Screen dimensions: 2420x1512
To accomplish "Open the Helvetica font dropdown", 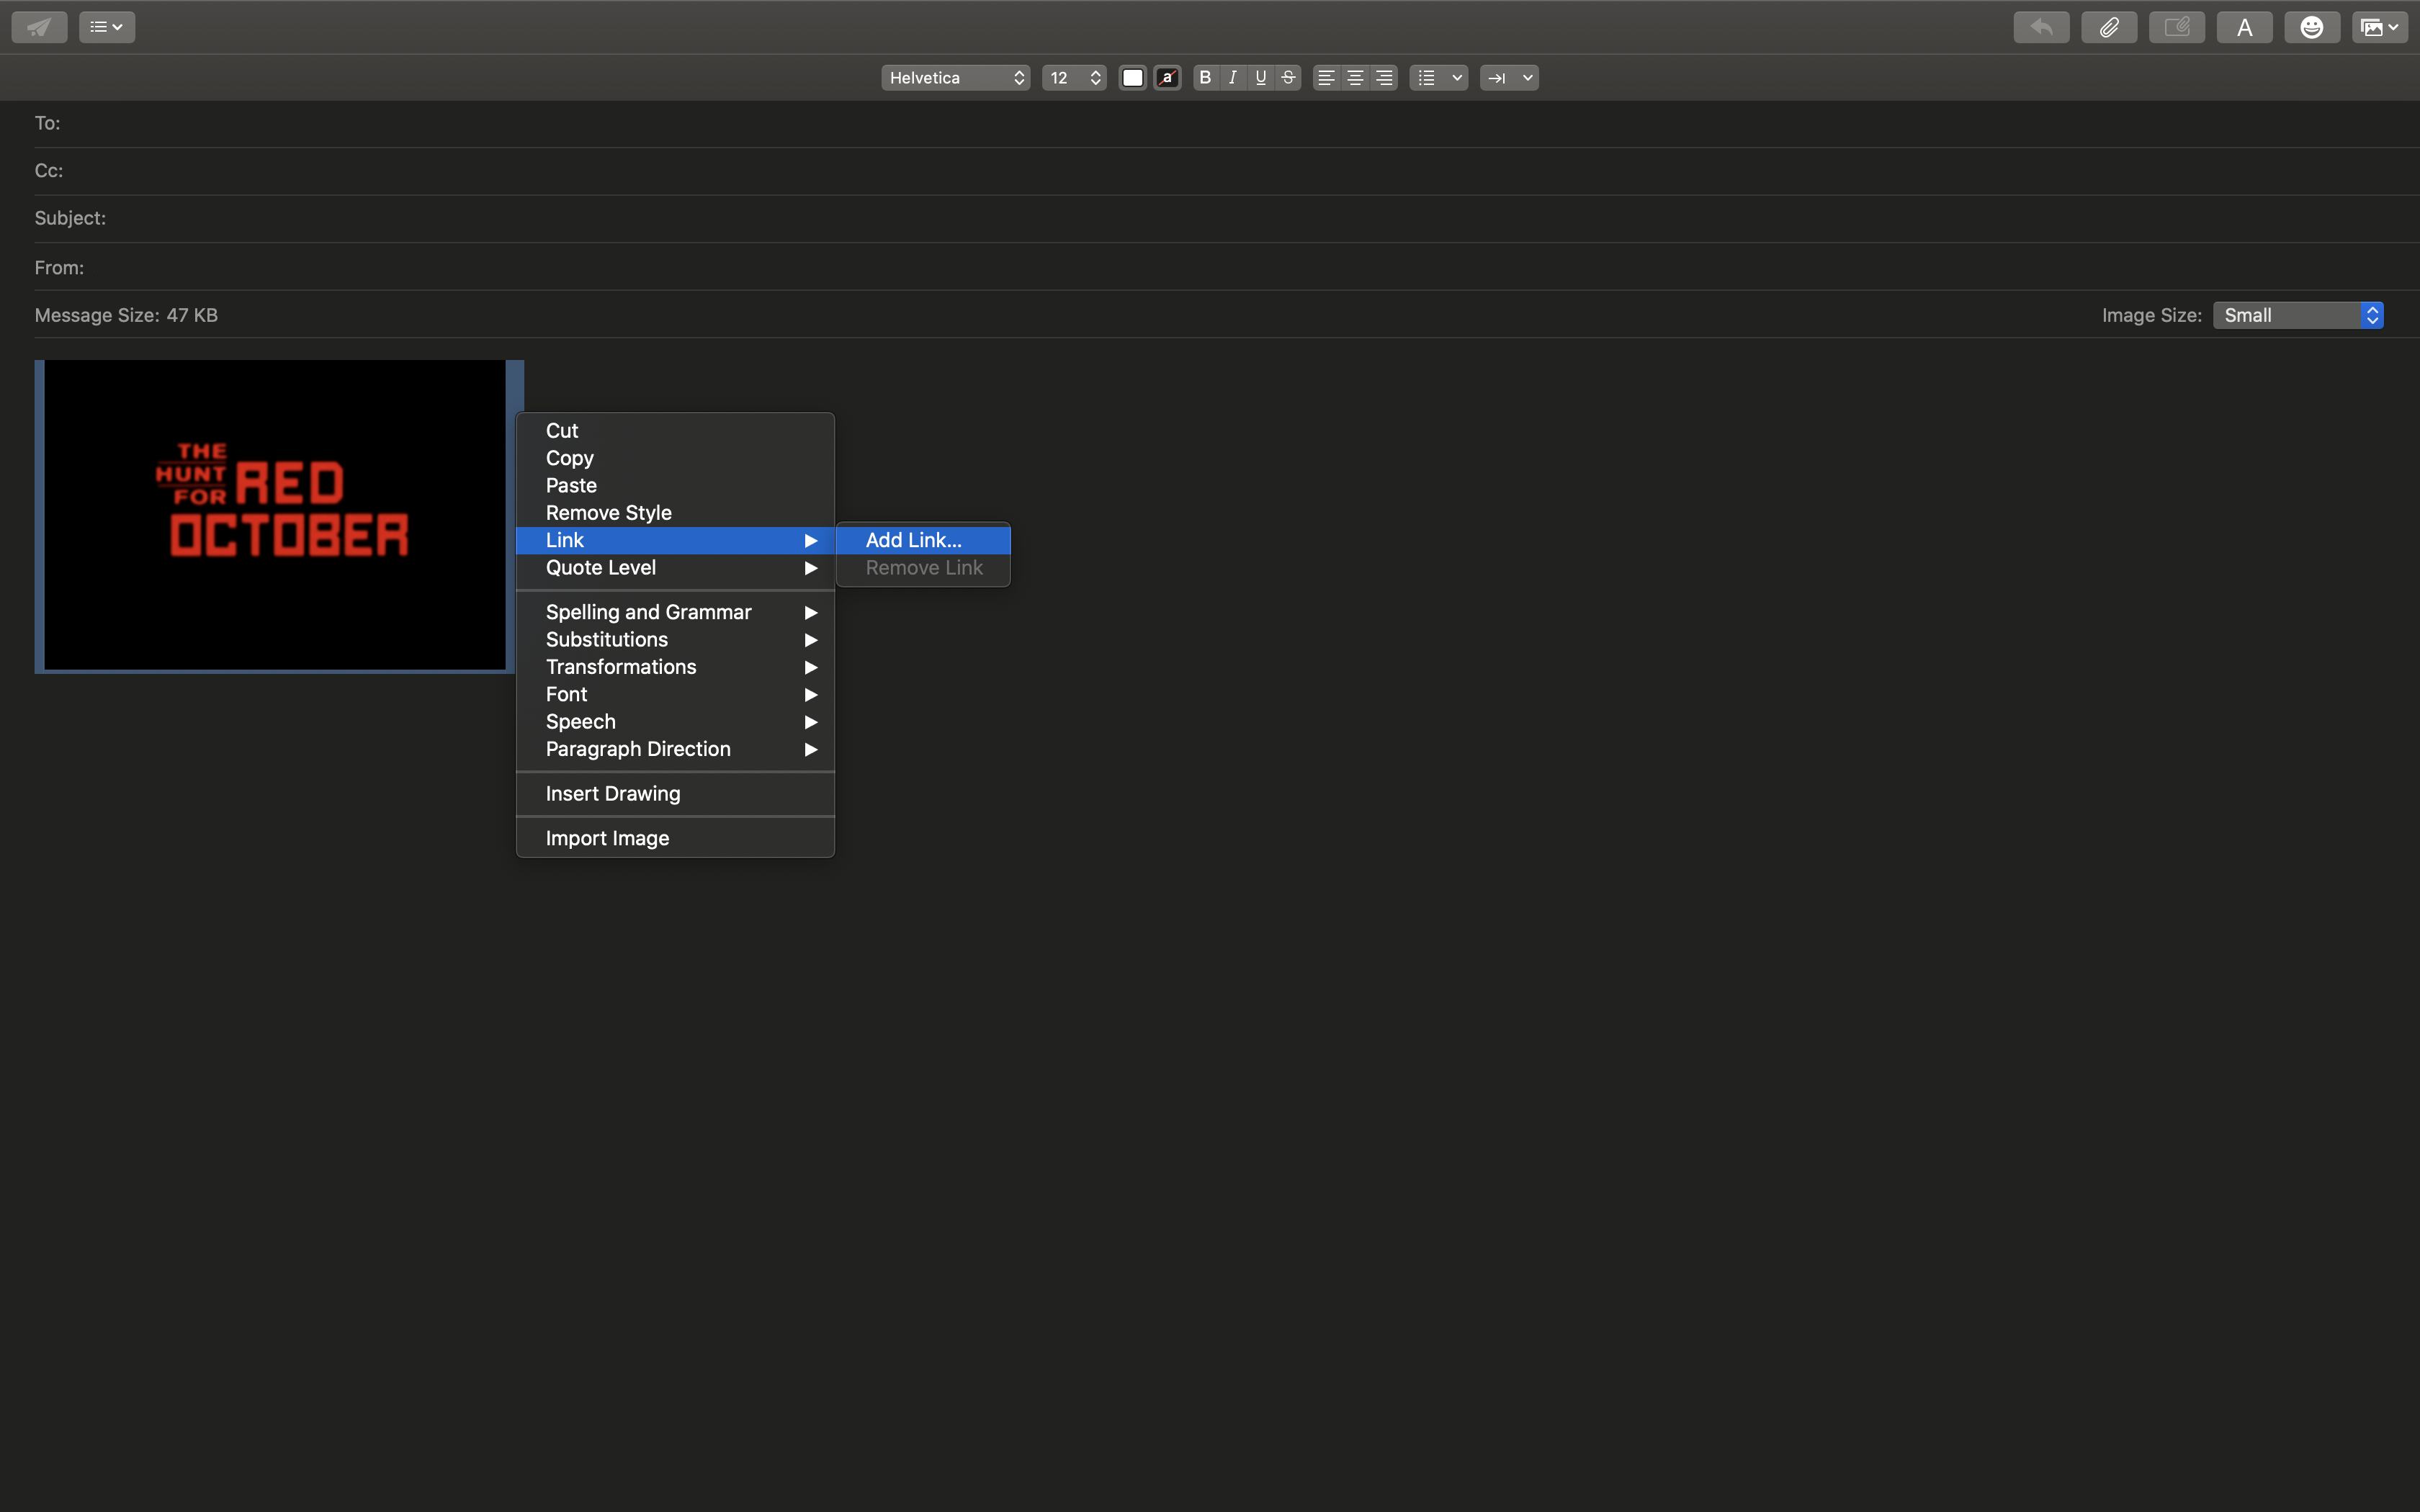I will pyautogui.click(x=955, y=78).
